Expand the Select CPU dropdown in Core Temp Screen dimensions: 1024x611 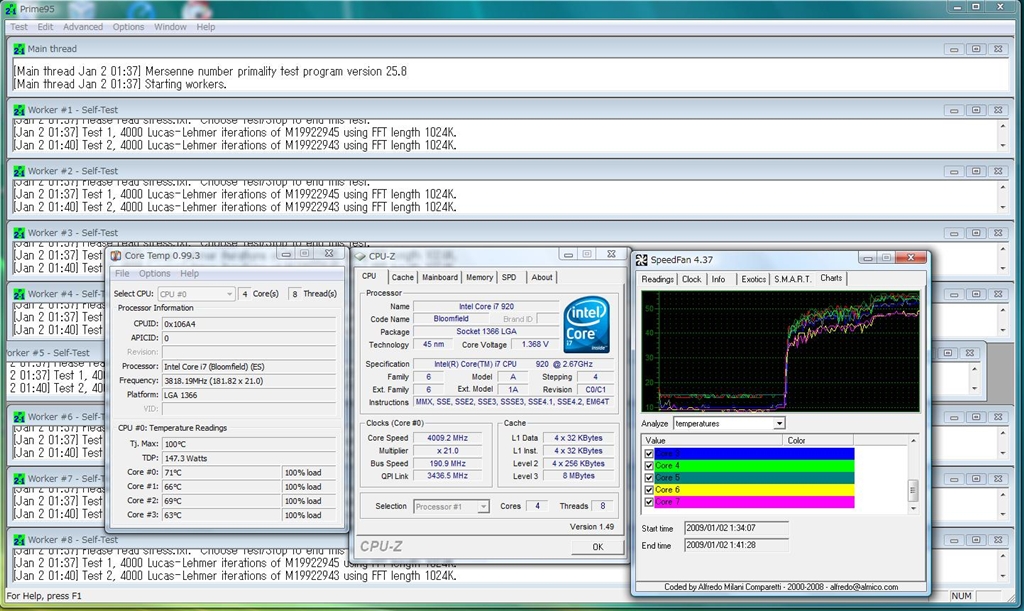[229, 294]
